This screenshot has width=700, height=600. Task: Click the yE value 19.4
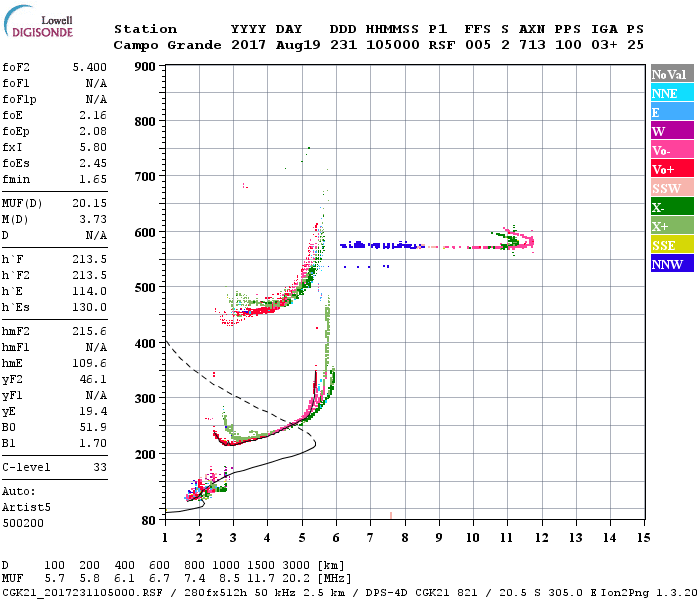click(x=93, y=411)
